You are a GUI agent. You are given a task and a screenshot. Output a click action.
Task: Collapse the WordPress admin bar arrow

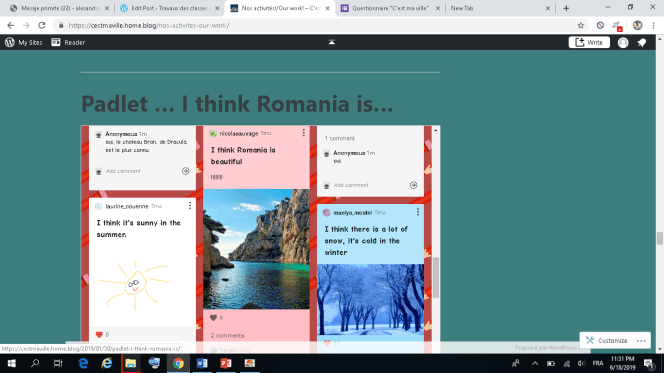point(332,42)
